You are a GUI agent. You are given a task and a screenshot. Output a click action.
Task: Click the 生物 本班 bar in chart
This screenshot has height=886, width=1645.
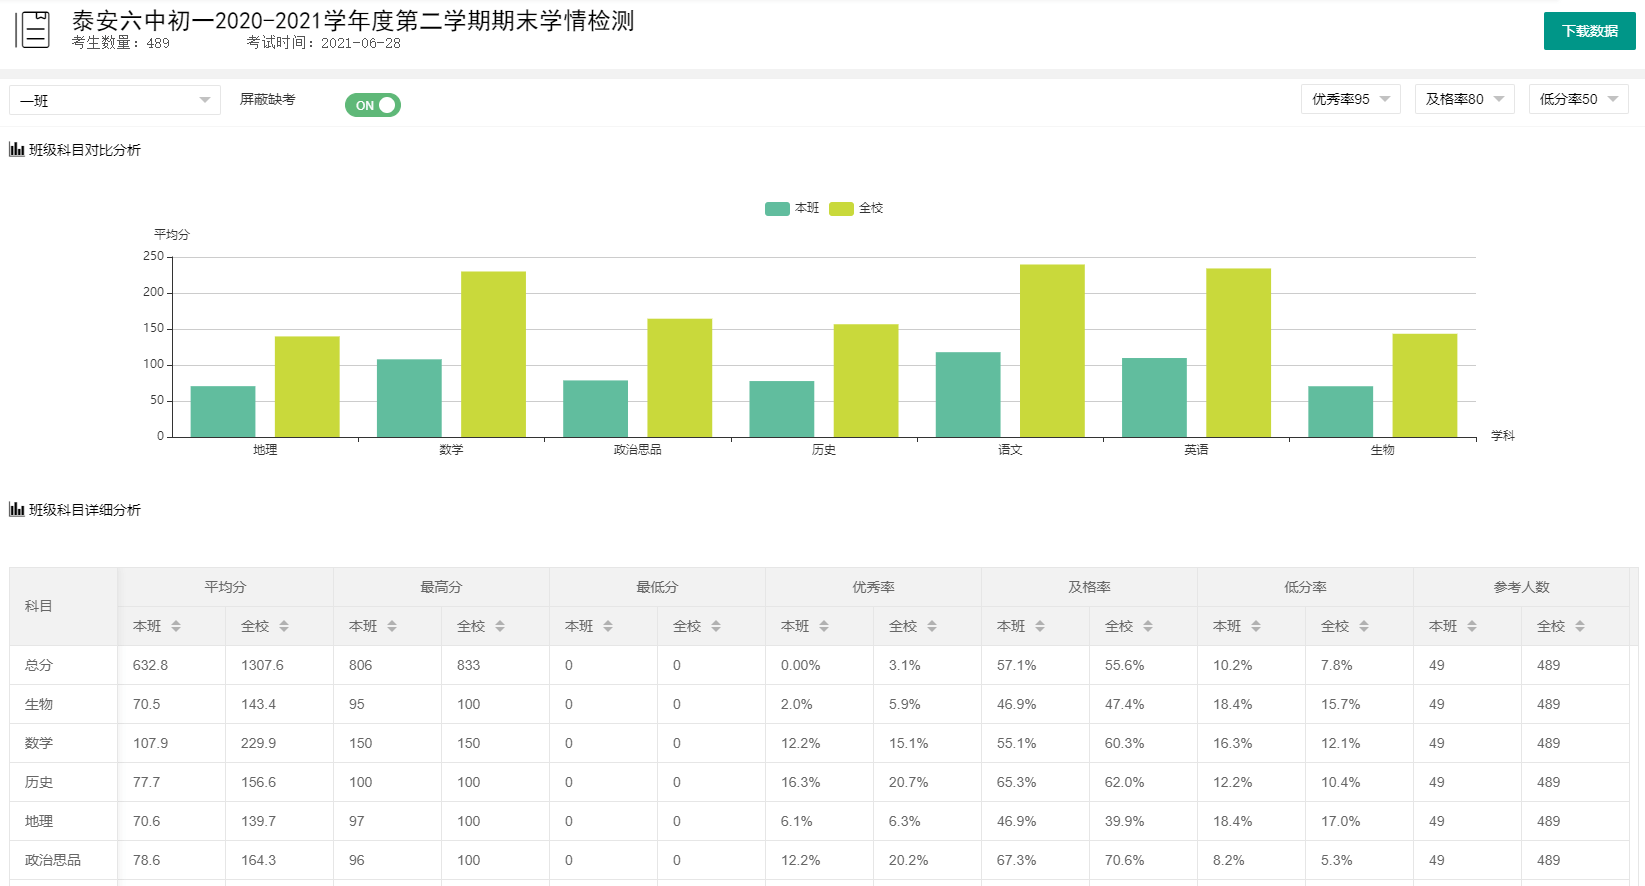(x=1340, y=411)
